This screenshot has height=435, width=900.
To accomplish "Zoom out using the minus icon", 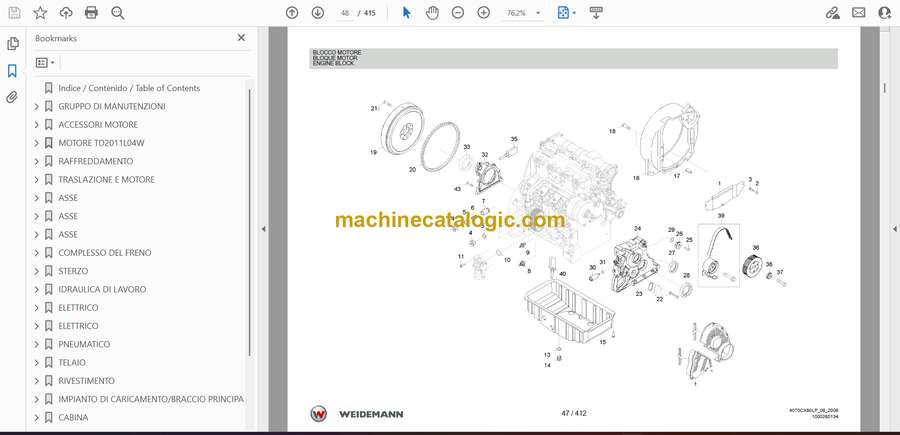I will [x=458, y=13].
